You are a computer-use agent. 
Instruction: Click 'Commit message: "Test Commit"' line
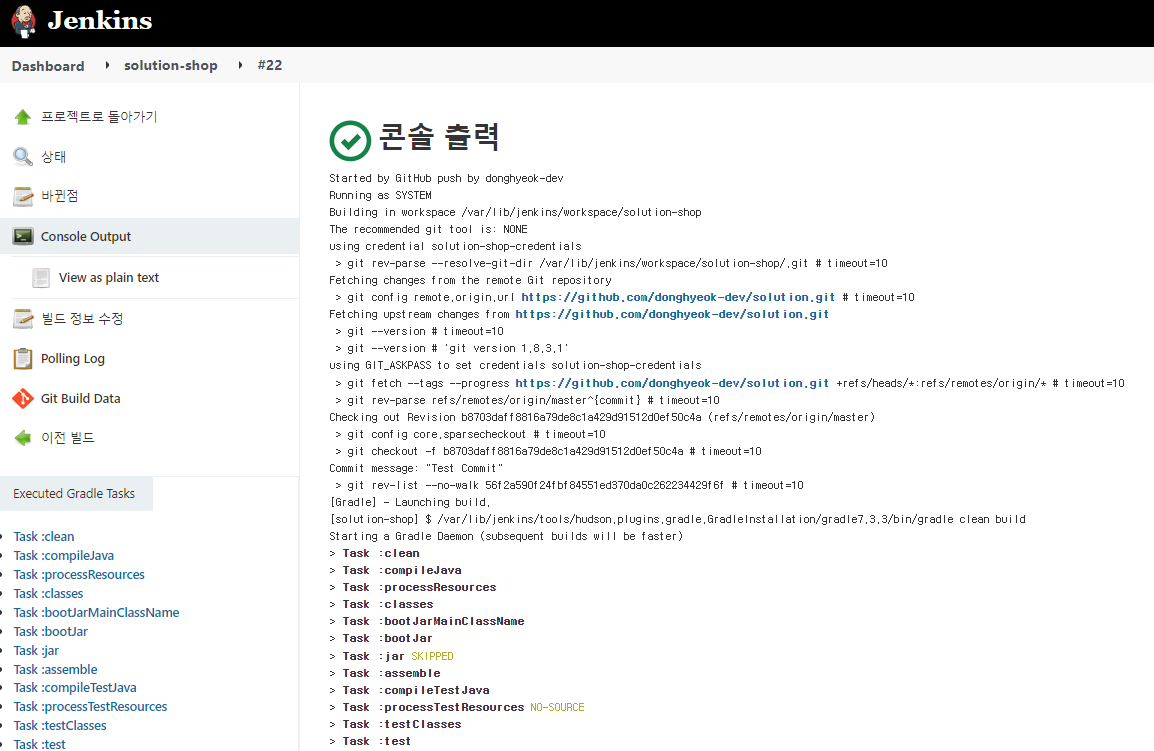[416, 468]
